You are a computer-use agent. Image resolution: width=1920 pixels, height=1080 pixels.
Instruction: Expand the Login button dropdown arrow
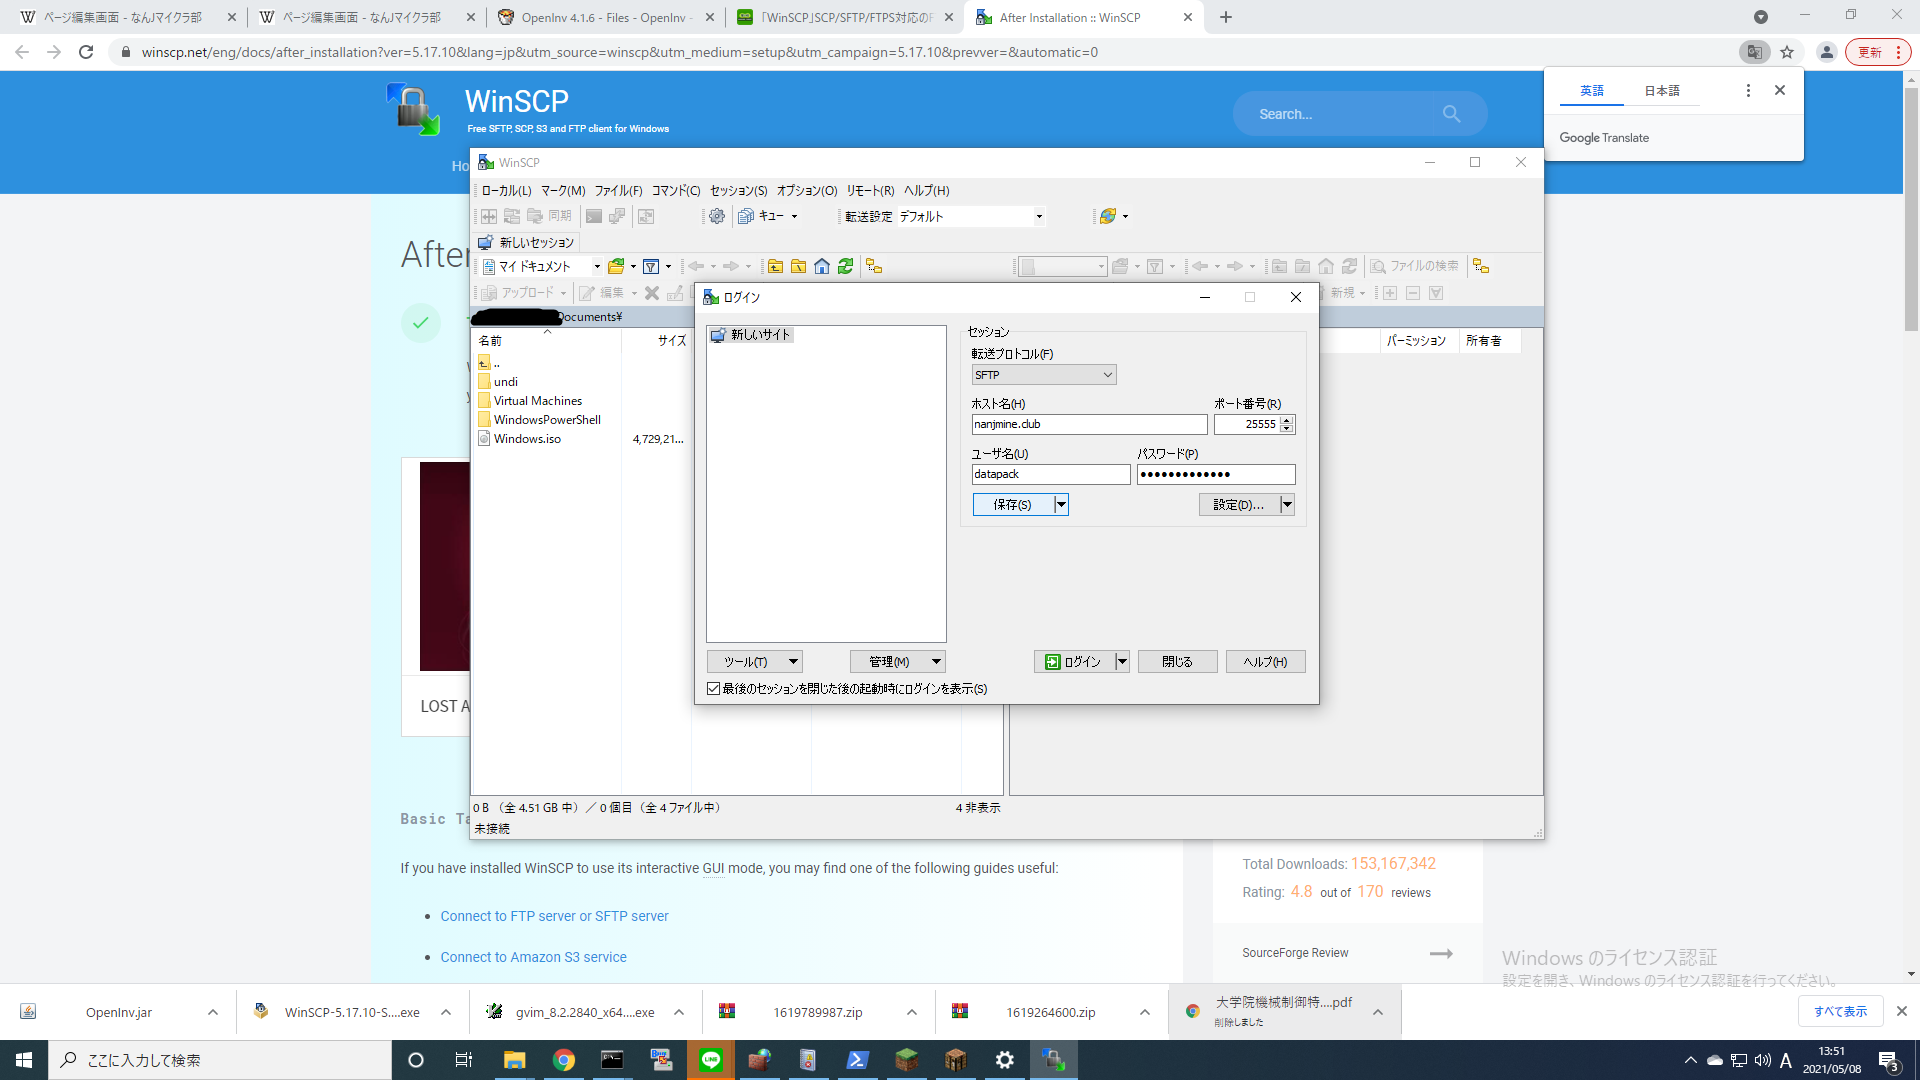click(1122, 662)
